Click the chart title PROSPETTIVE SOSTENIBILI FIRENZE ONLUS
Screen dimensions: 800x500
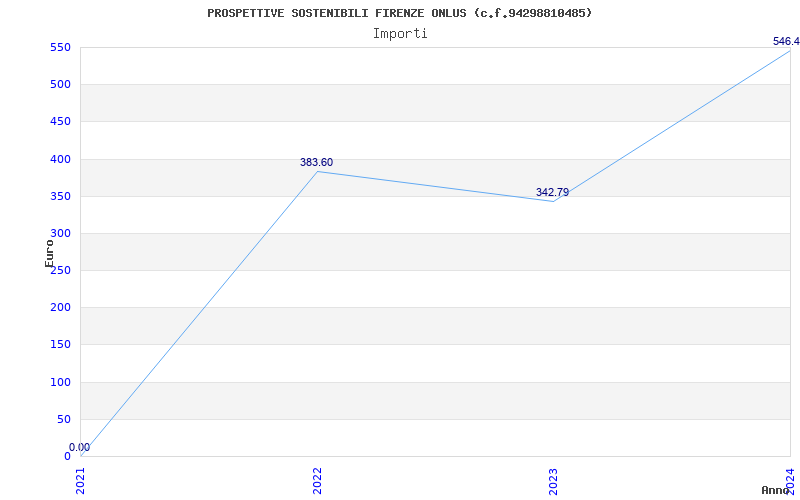point(399,13)
